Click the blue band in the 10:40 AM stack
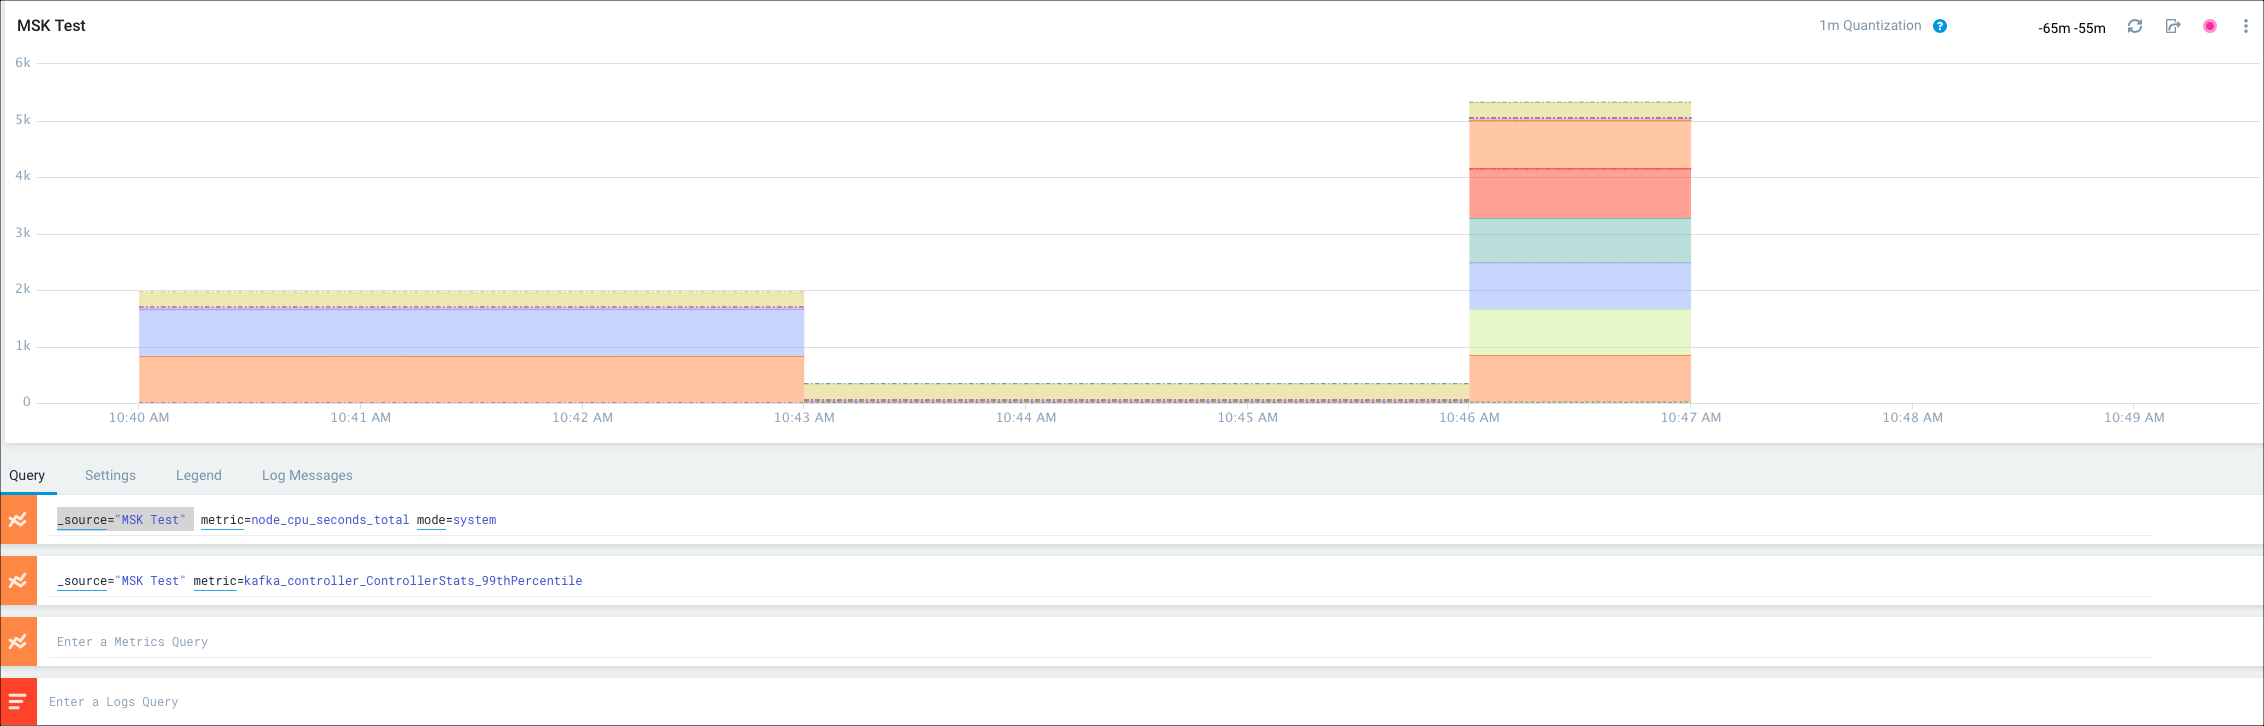 pyautogui.click(x=470, y=333)
